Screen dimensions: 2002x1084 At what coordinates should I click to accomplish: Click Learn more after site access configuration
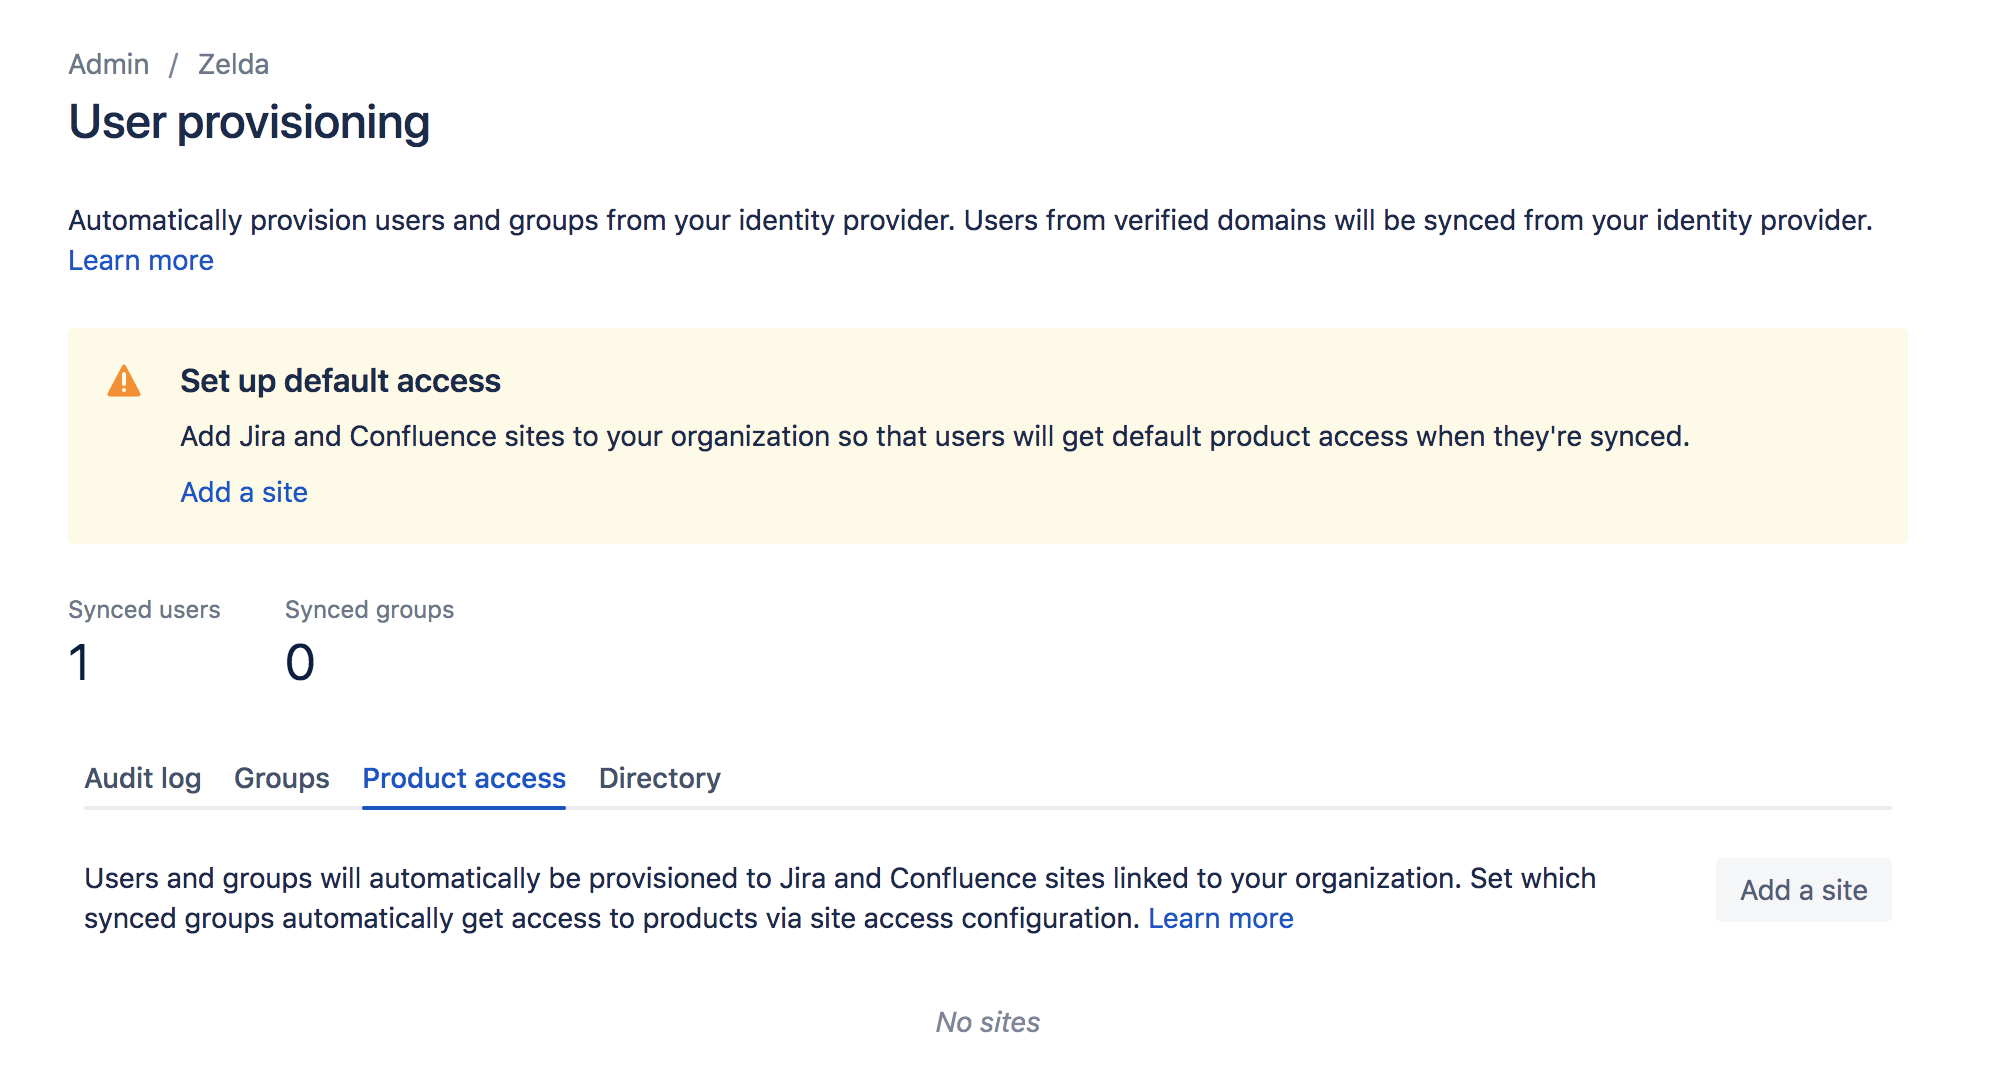click(1220, 918)
